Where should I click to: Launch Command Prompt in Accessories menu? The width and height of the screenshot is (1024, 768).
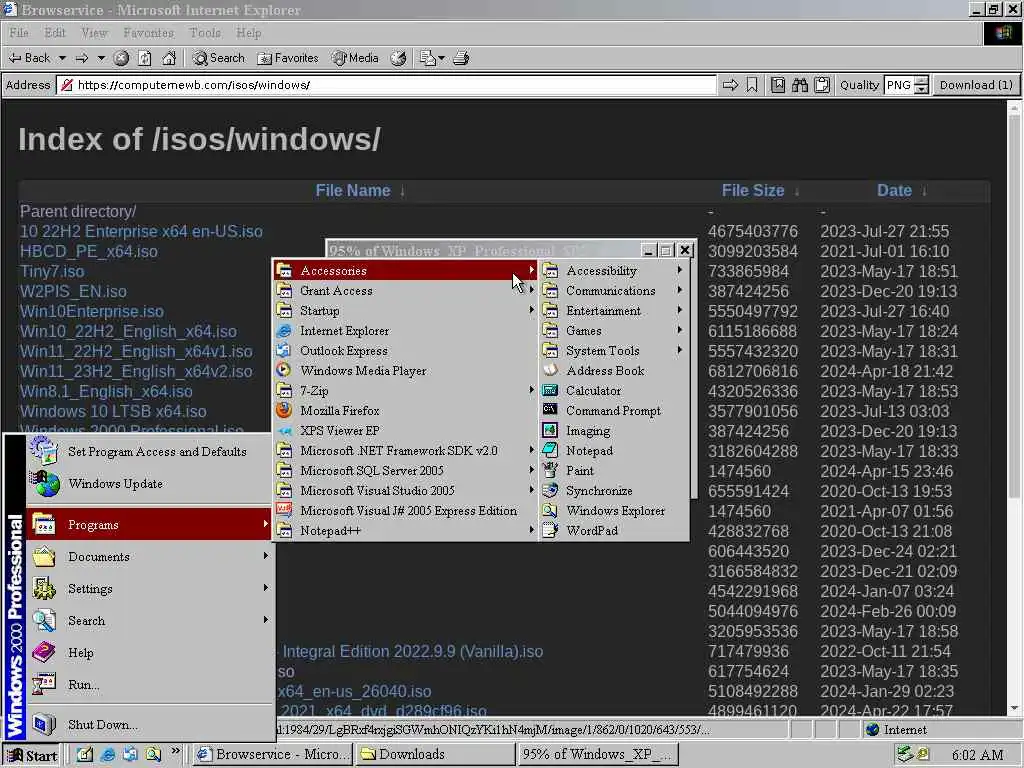pos(613,411)
